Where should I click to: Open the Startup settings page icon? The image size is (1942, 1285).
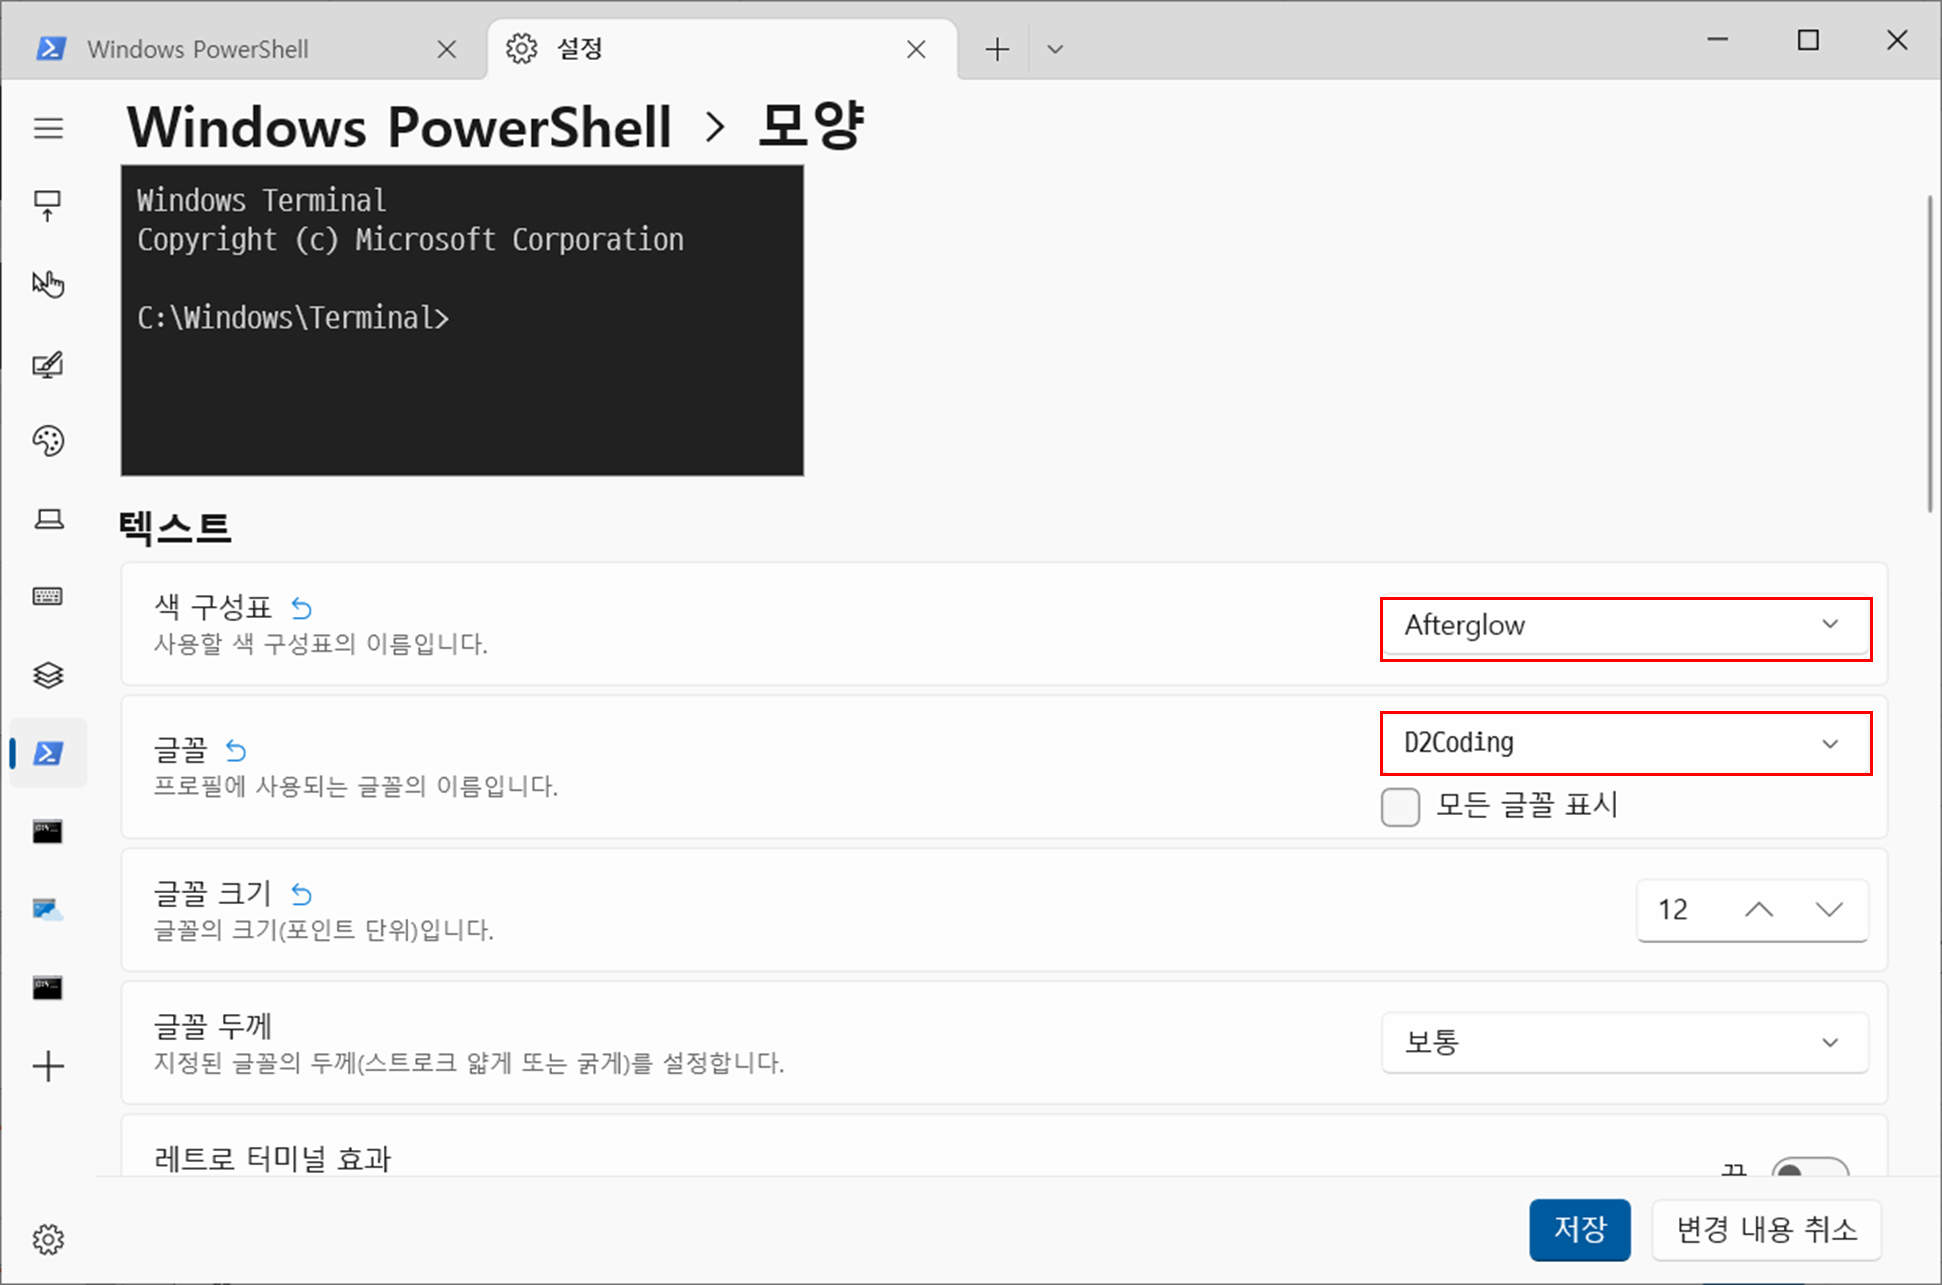click(x=48, y=206)
